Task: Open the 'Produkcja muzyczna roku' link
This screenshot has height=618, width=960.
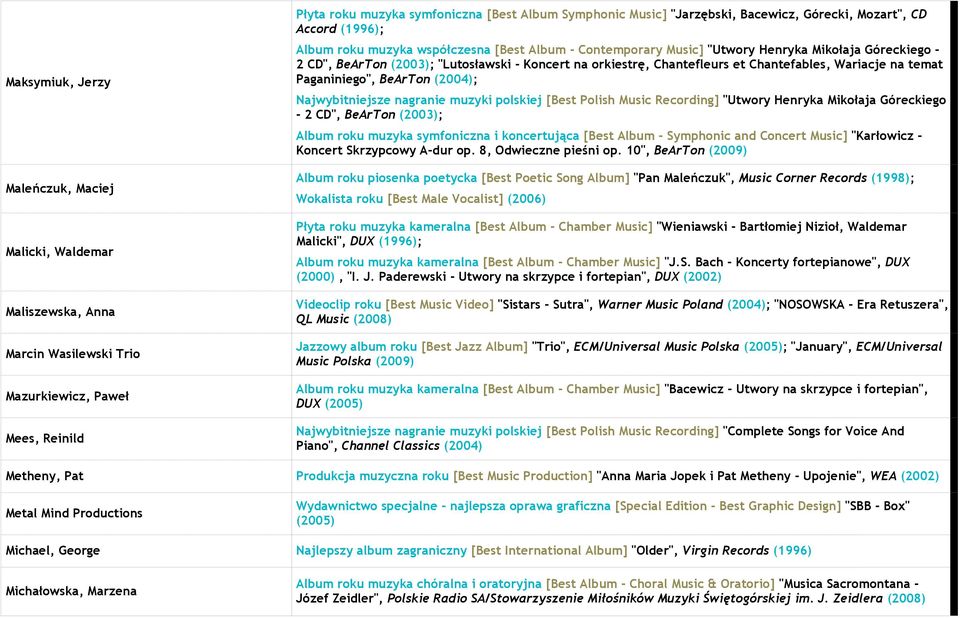Action: click(372, 476)
